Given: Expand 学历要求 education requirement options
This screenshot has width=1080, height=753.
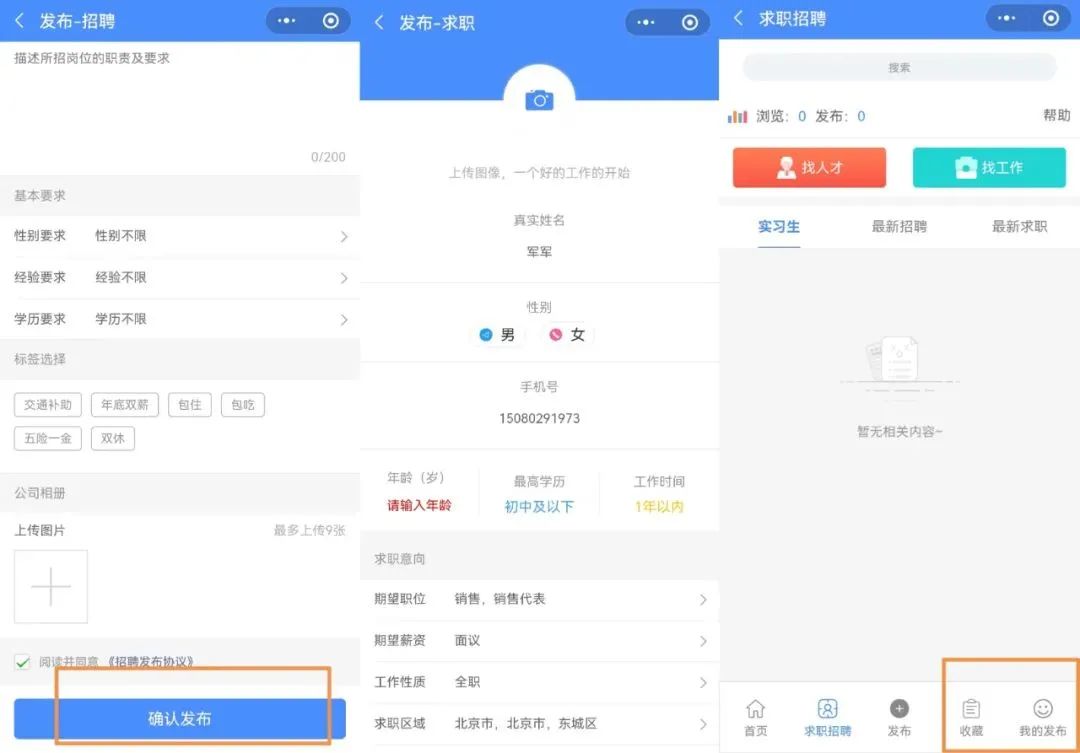Looking at the screenshot, I should [x=180, y=318].
